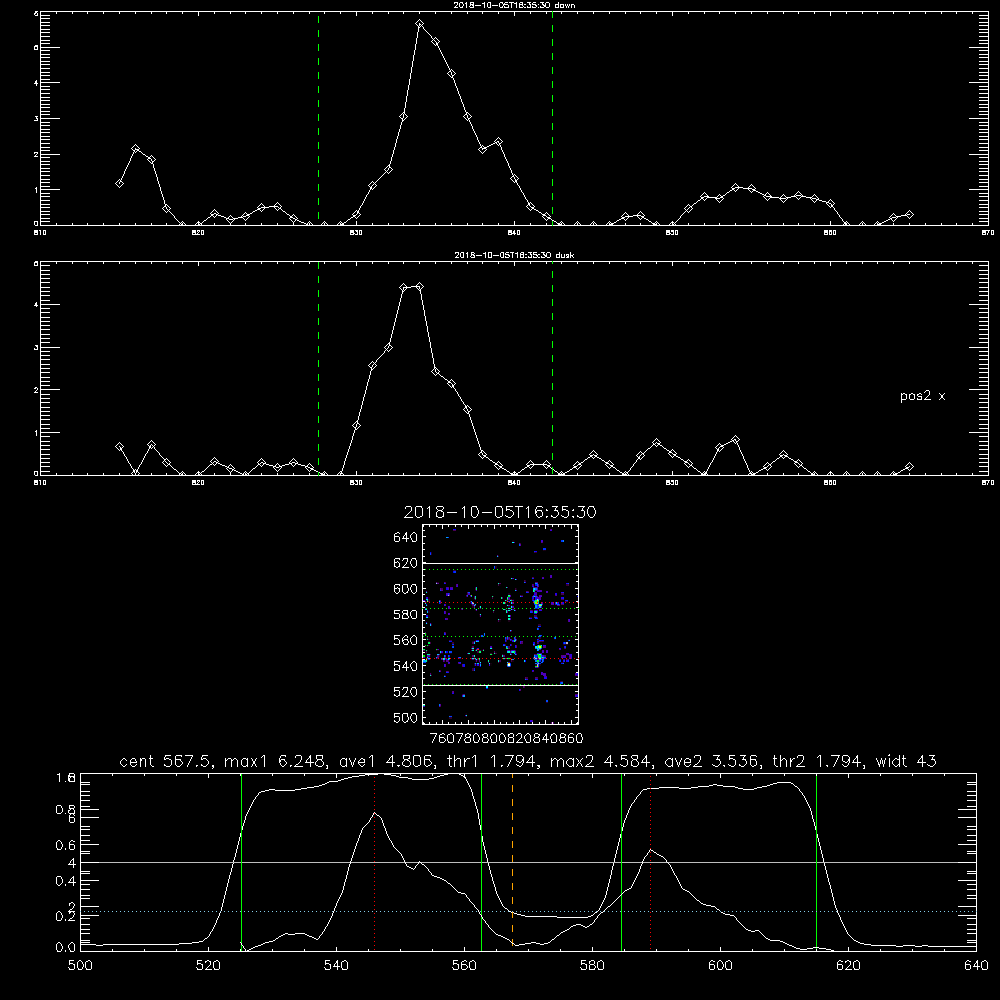The image size is (1000, 1000).
Task: Click the crowded x-axis labels under spectral image
Action: (507, 739)
